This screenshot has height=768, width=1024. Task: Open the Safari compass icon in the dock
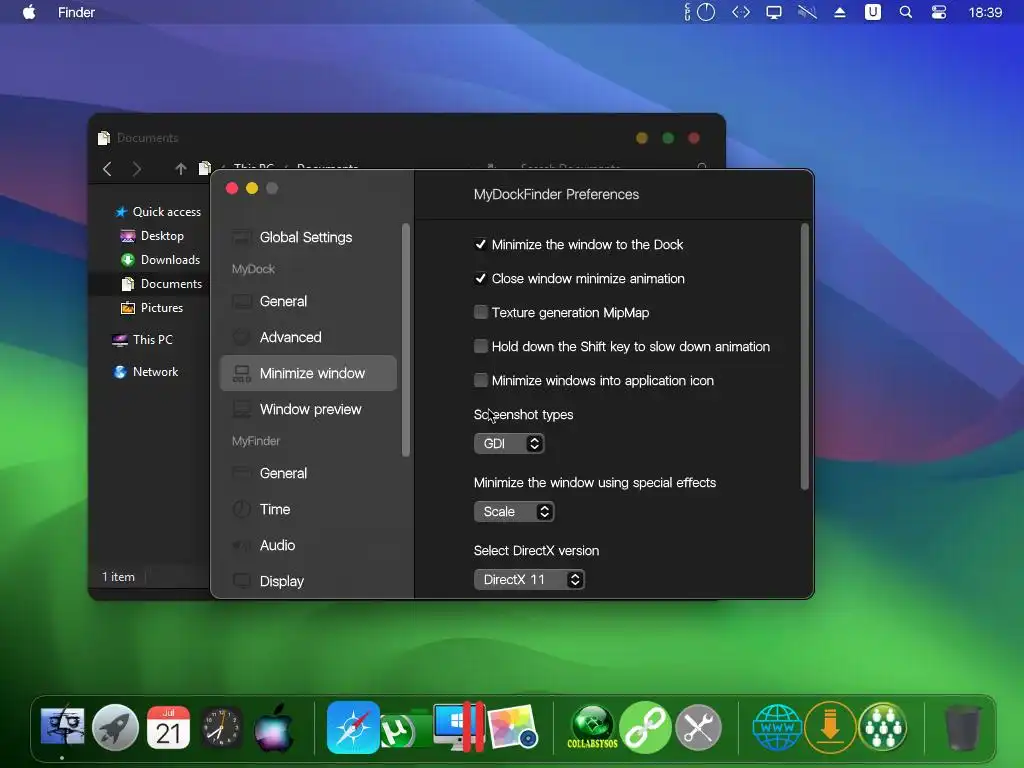[x=353, y=727]
